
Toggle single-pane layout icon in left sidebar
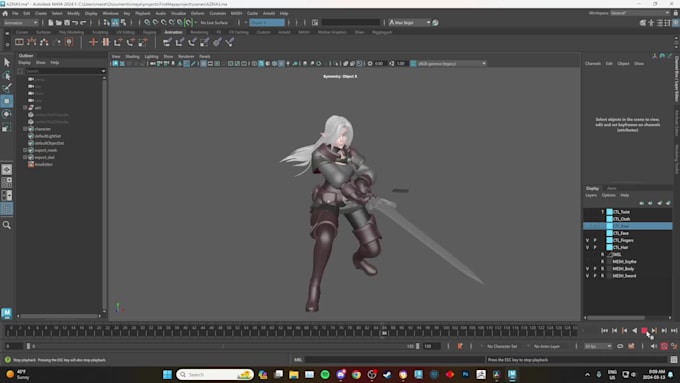pos(7,170)
